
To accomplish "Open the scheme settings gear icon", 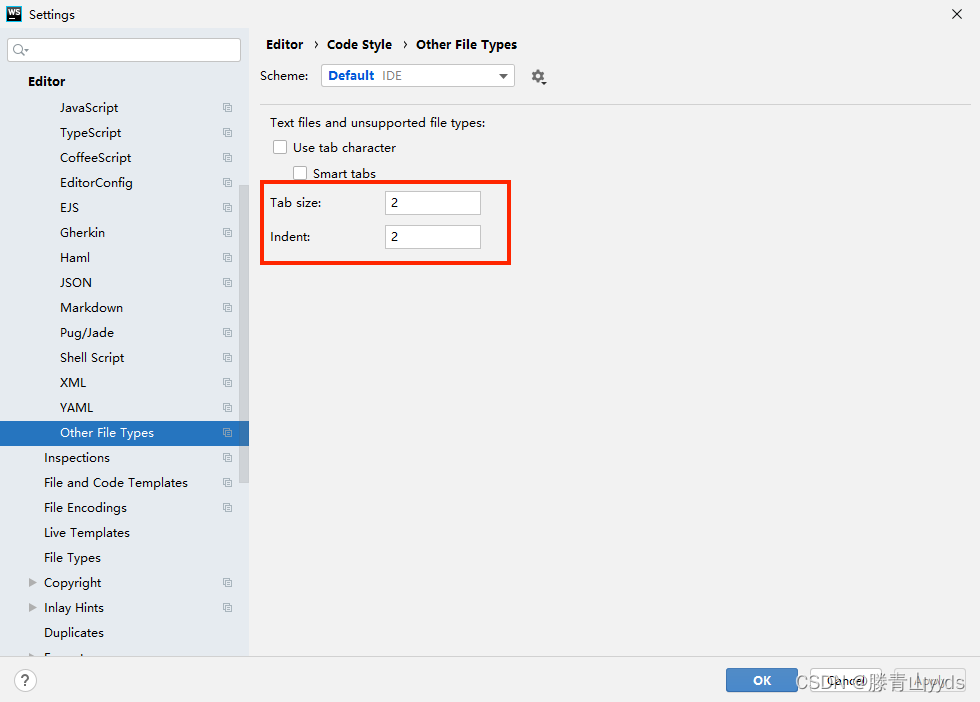I will (x=538, y=76).
